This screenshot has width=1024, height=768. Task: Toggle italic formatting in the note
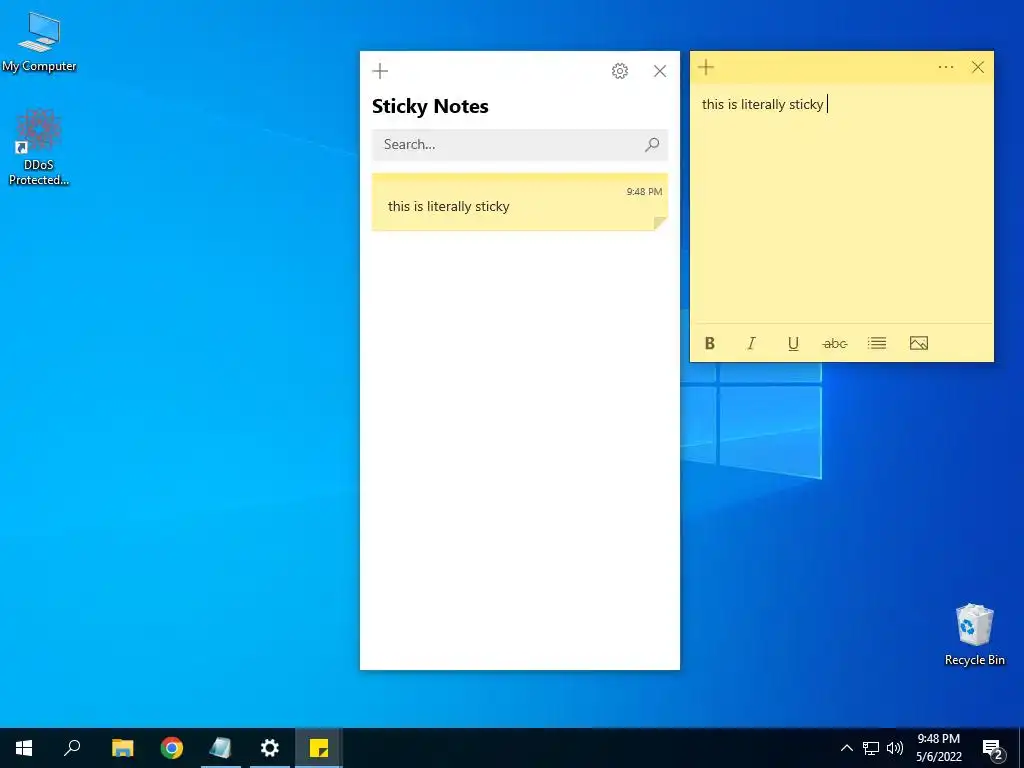(x=752, y=344)
